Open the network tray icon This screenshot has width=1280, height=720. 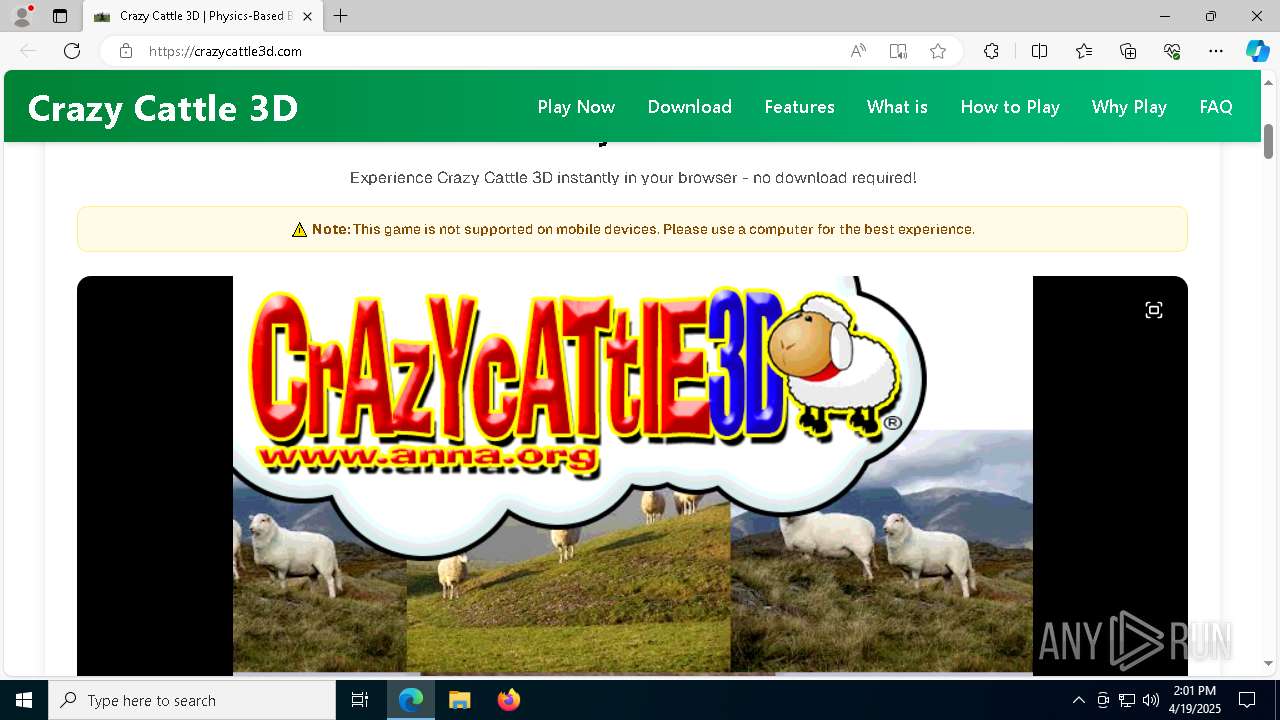pos(1127,700)
